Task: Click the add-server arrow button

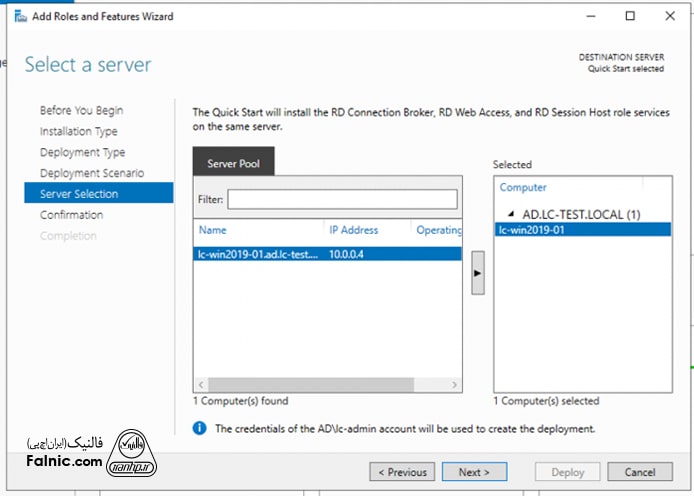Action: click(477, 271)
